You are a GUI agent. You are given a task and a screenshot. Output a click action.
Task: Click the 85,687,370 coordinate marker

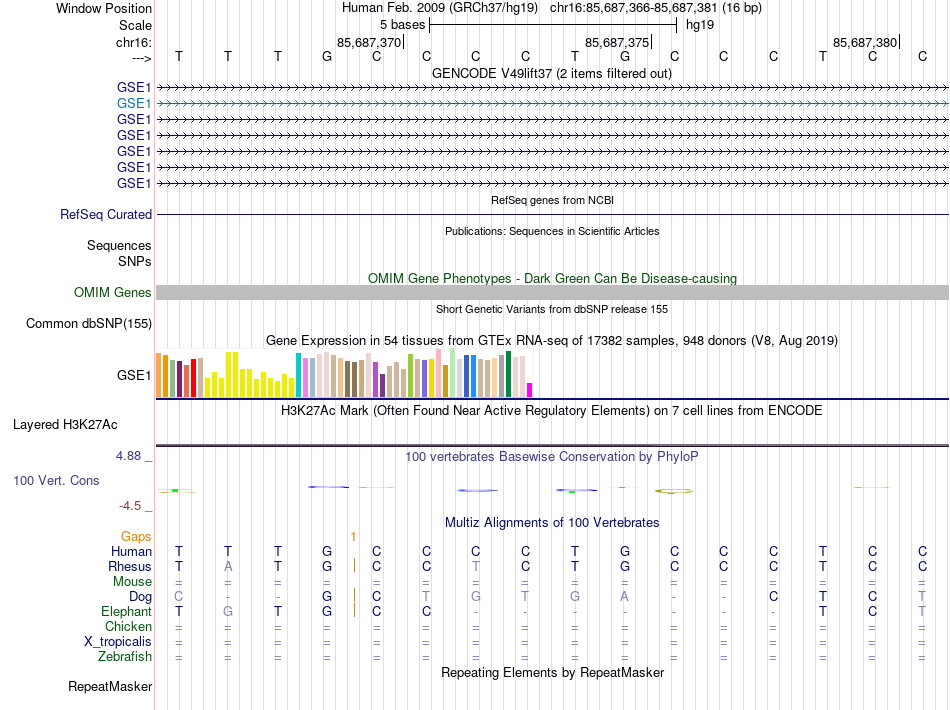pos(369,42)
